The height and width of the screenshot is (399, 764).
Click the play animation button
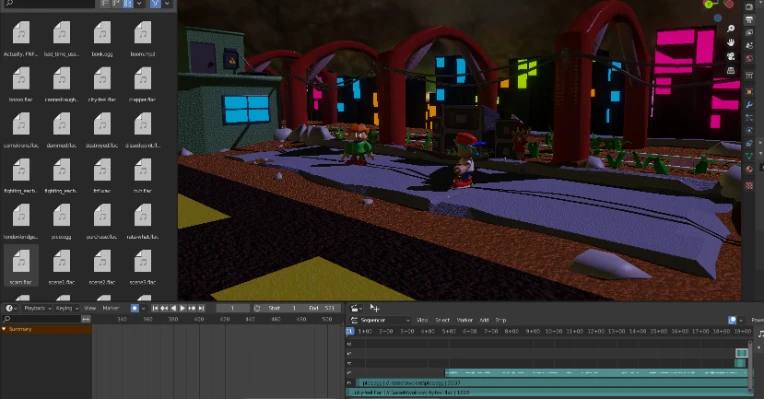pos(183,308)
